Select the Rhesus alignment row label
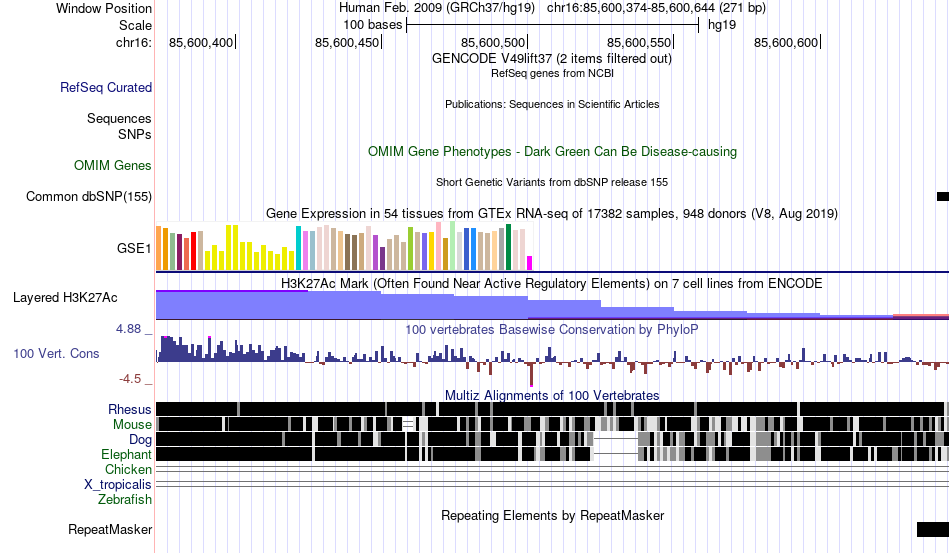 130,409
